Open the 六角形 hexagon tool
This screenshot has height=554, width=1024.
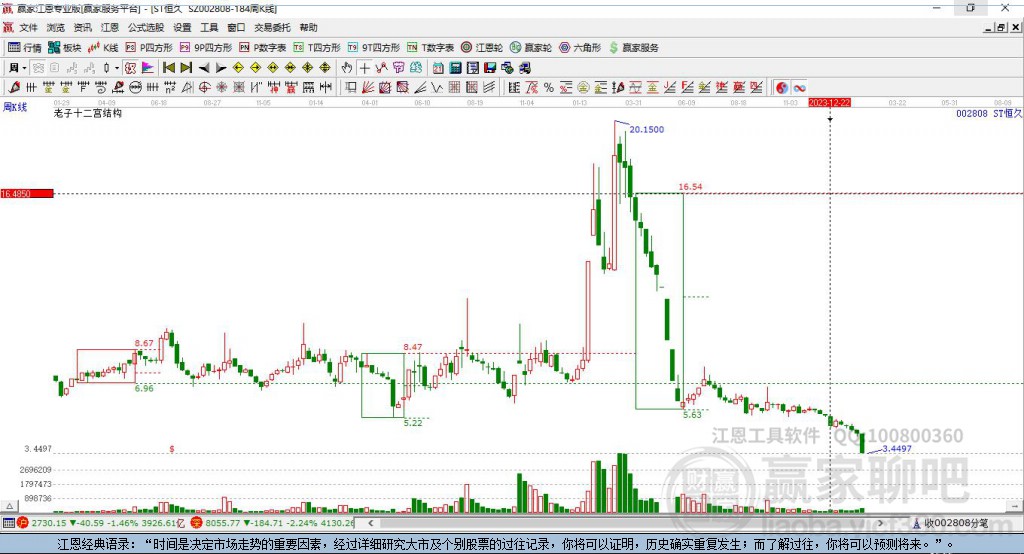point(579,48)
